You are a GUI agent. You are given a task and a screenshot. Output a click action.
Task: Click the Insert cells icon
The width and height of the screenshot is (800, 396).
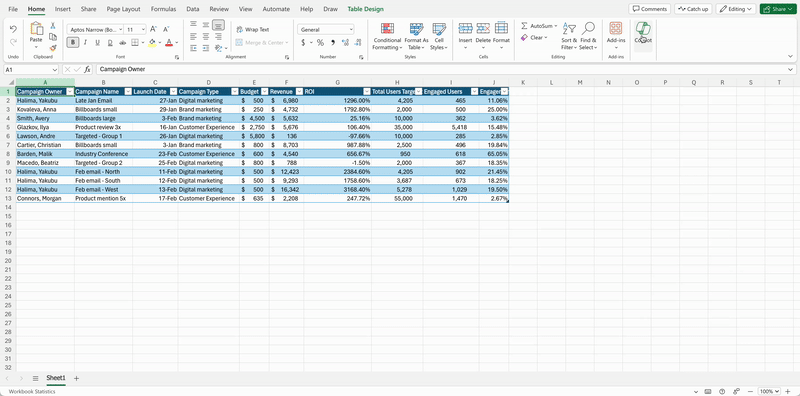465,29
